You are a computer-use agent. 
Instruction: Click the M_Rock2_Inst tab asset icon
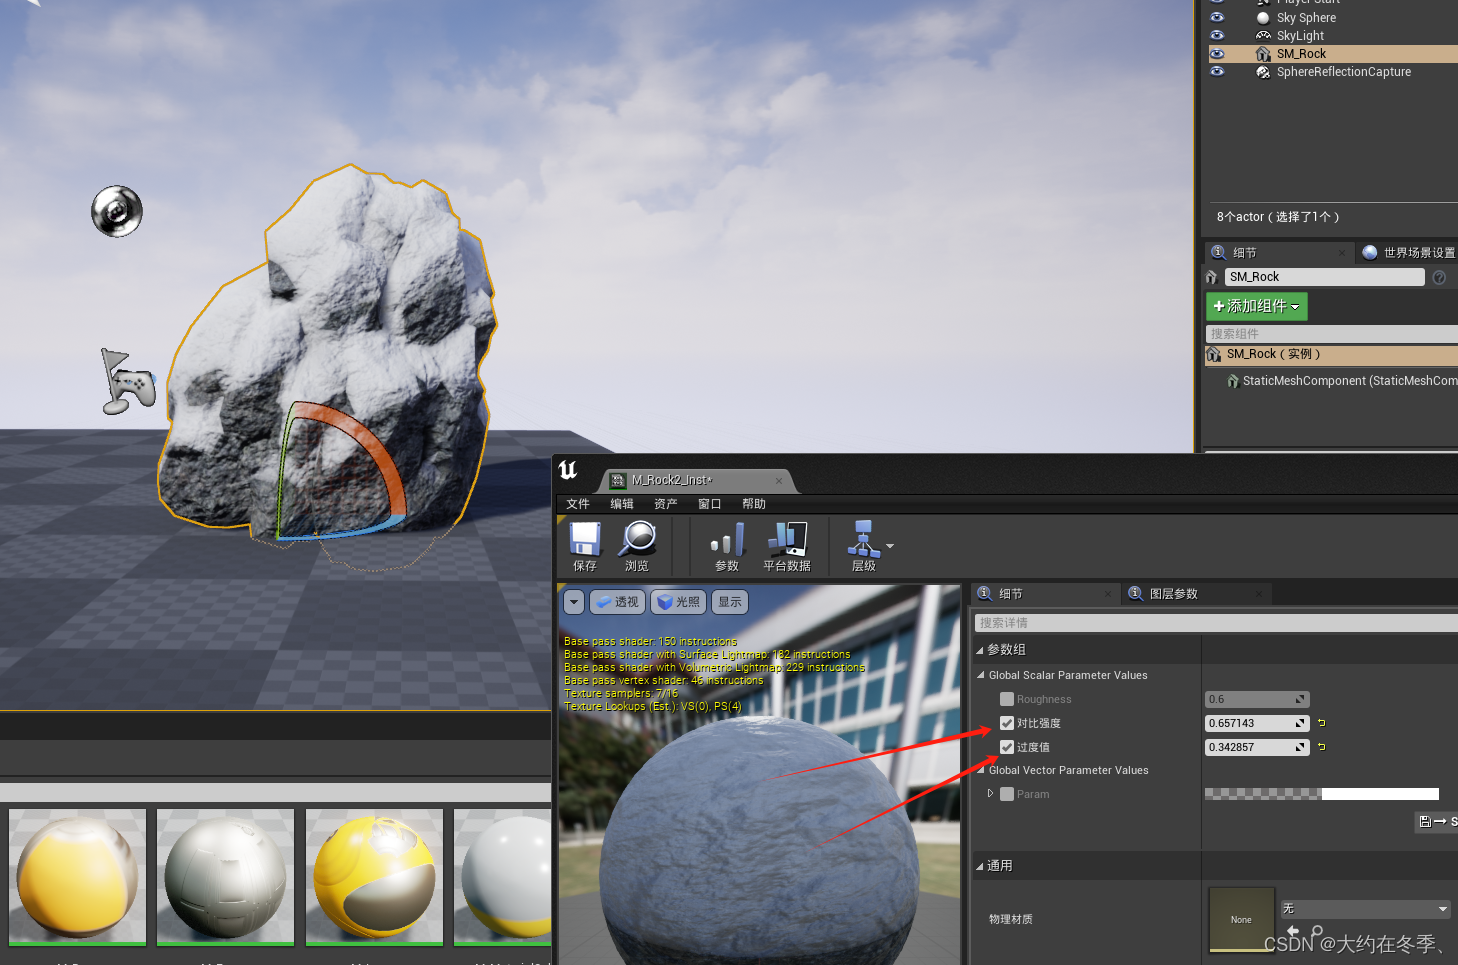tap(618, 480)
